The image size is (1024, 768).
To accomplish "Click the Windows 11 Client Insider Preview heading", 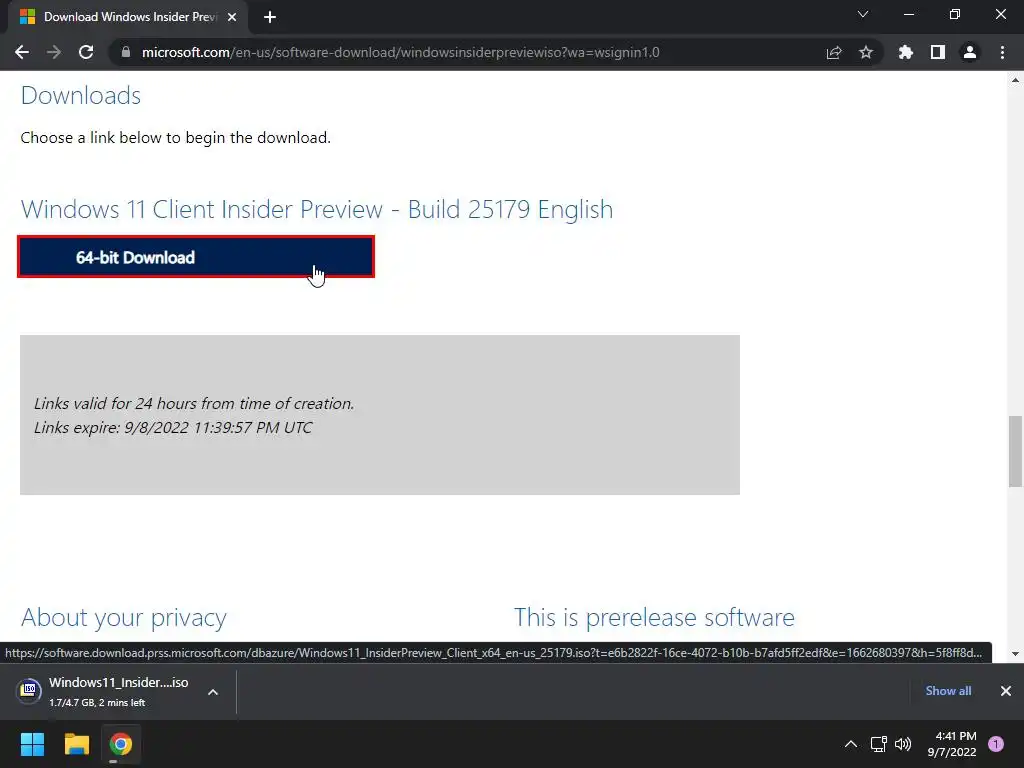I will click(317, 210).
